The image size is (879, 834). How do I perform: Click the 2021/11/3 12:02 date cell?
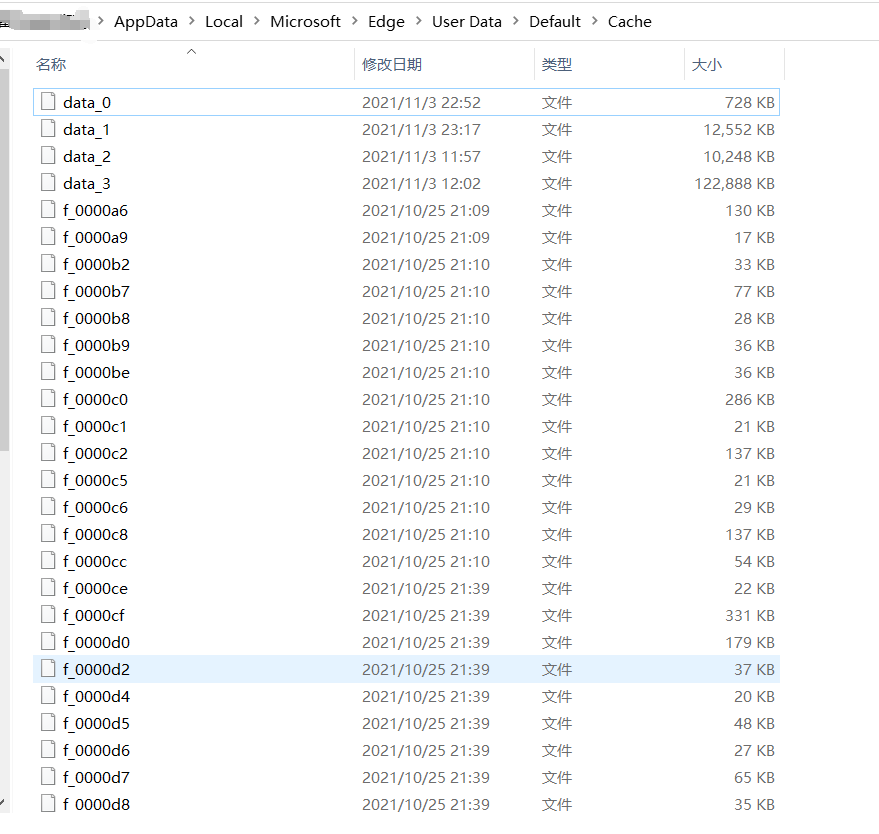tap(421, 183)
